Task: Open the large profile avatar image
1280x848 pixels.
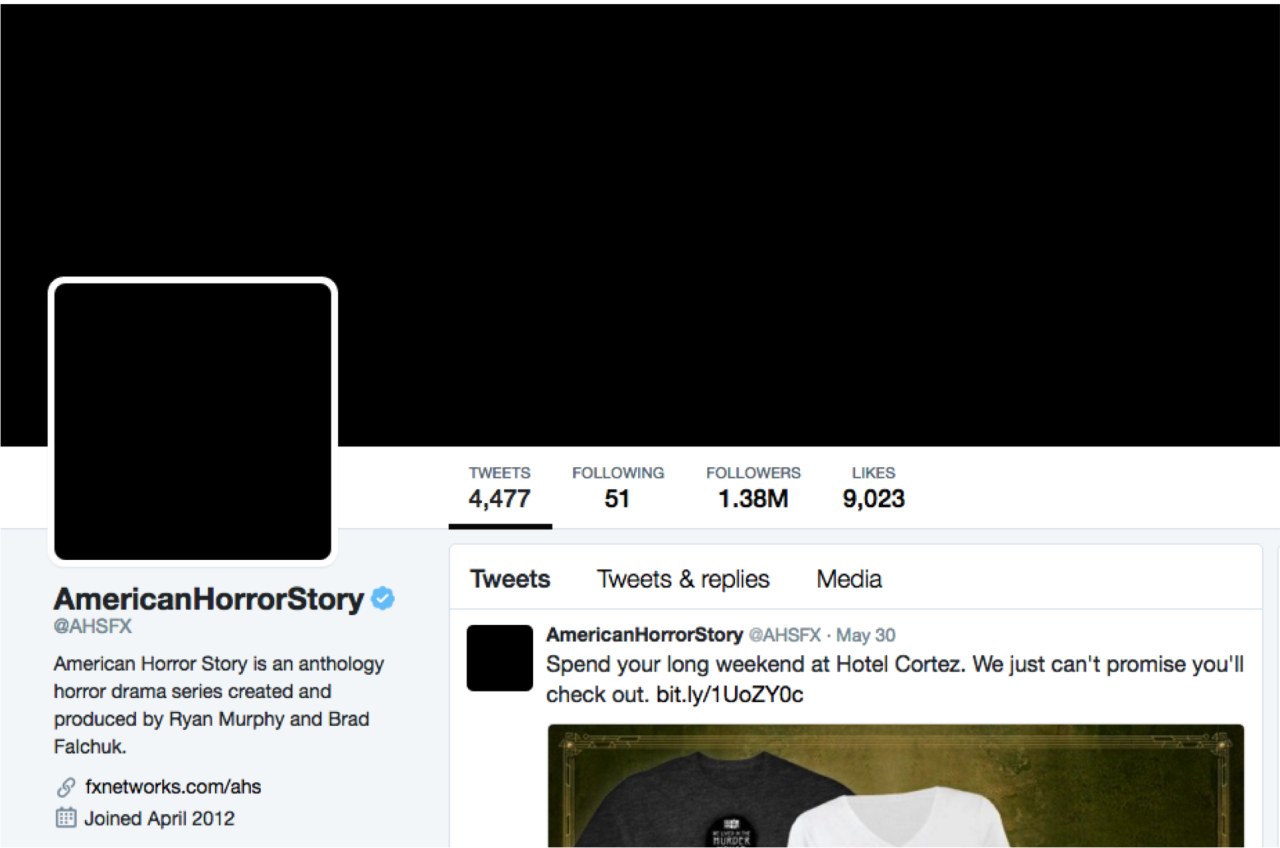Action: pos(192,421)
